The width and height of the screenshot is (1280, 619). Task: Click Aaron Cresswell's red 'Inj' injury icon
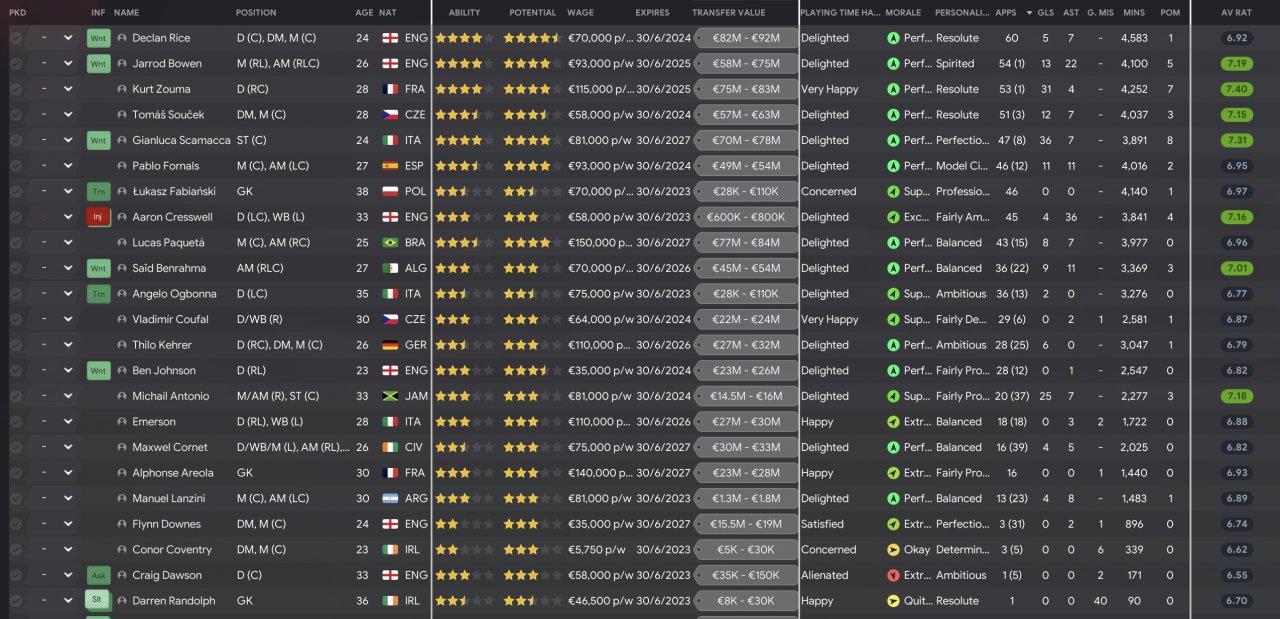(98, 217)
